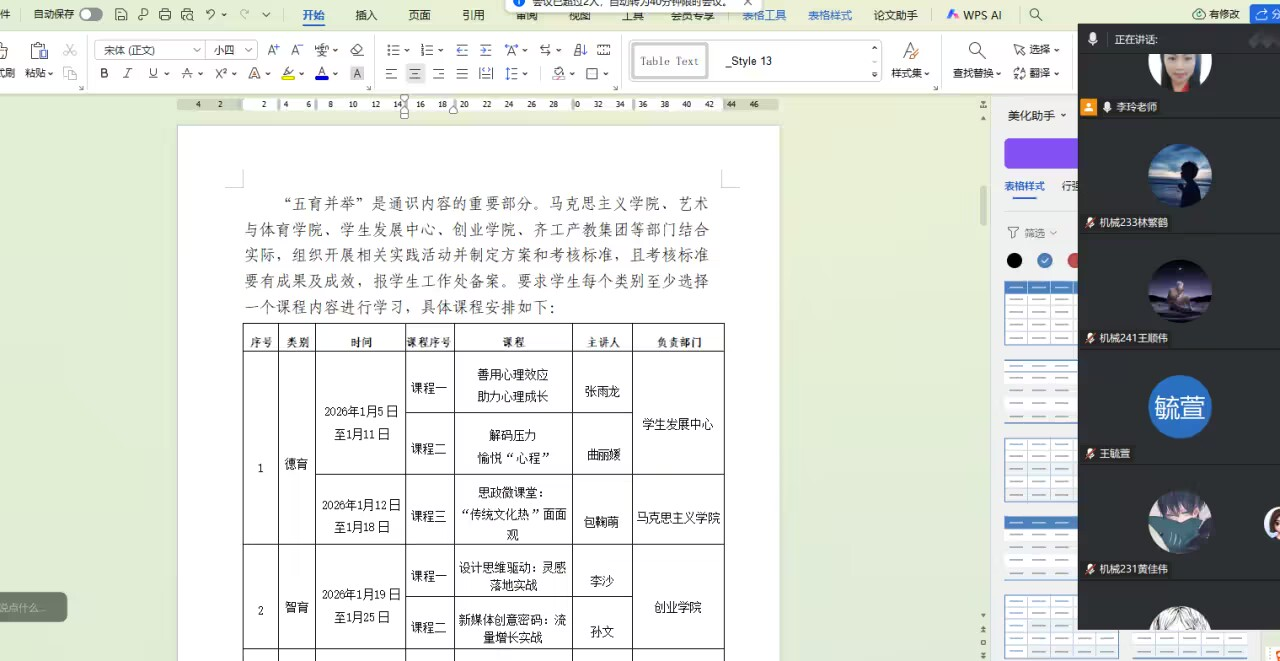Select the blue checked color circle
1280x661 pixels.
(x=1045, y=261)
